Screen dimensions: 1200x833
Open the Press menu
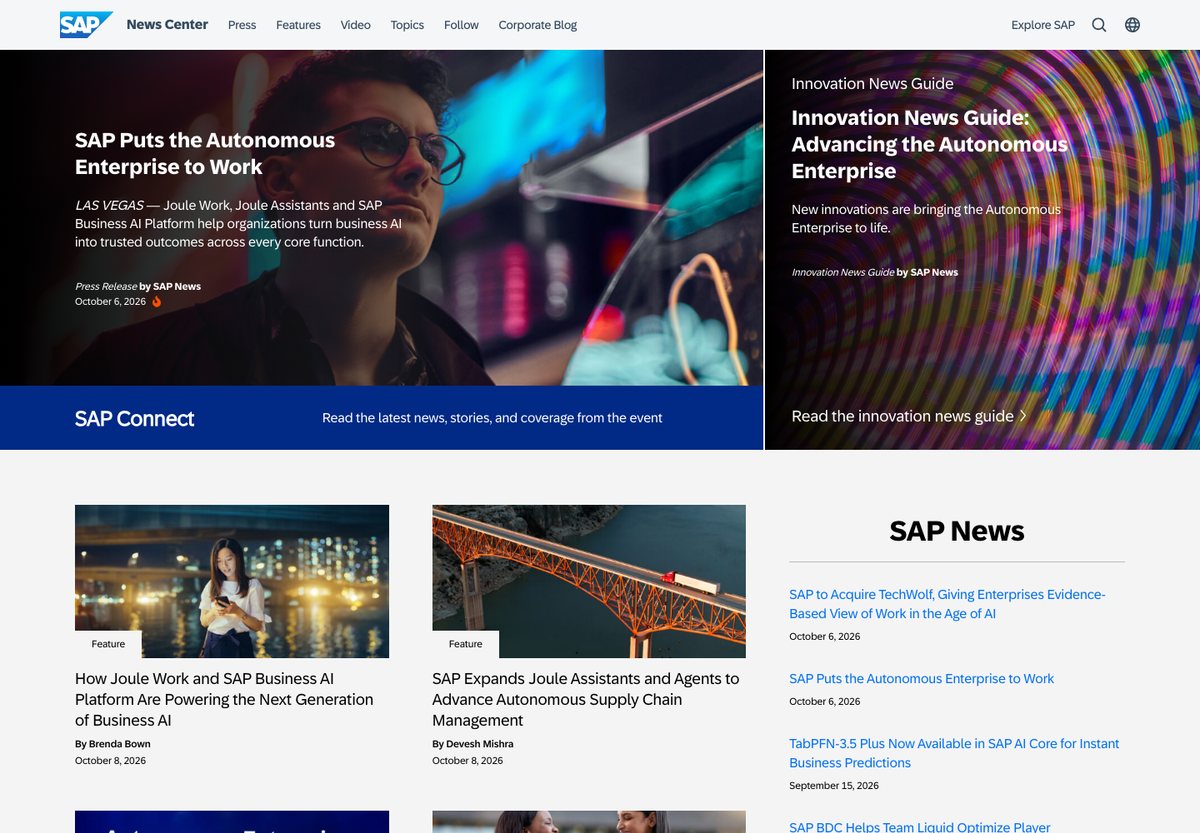[x=242, y=25]
